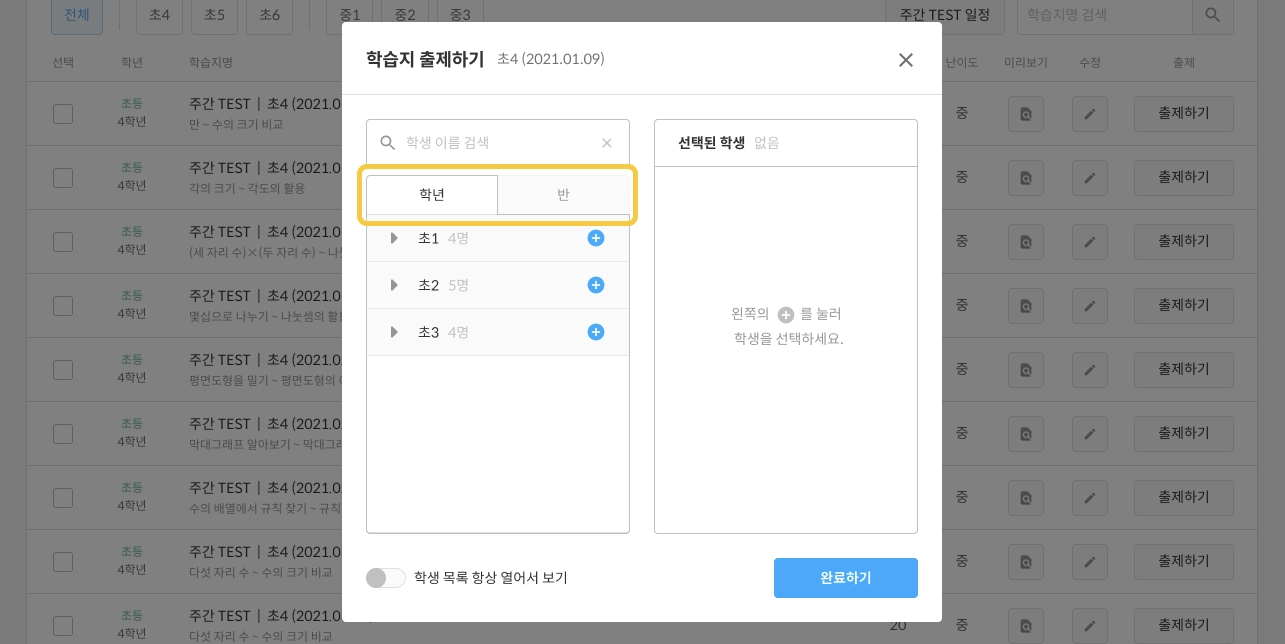The height and width of the screenshot is (644, 1285).
Task: Toggle 학생 목록 항상 열어서 보기 switch
Action: point(385,578)
